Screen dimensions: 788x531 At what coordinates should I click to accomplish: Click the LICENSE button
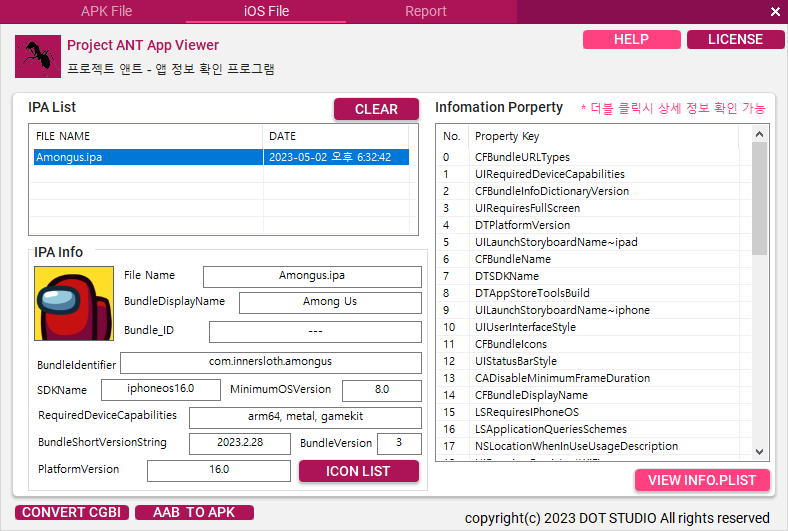coord(735,39)
